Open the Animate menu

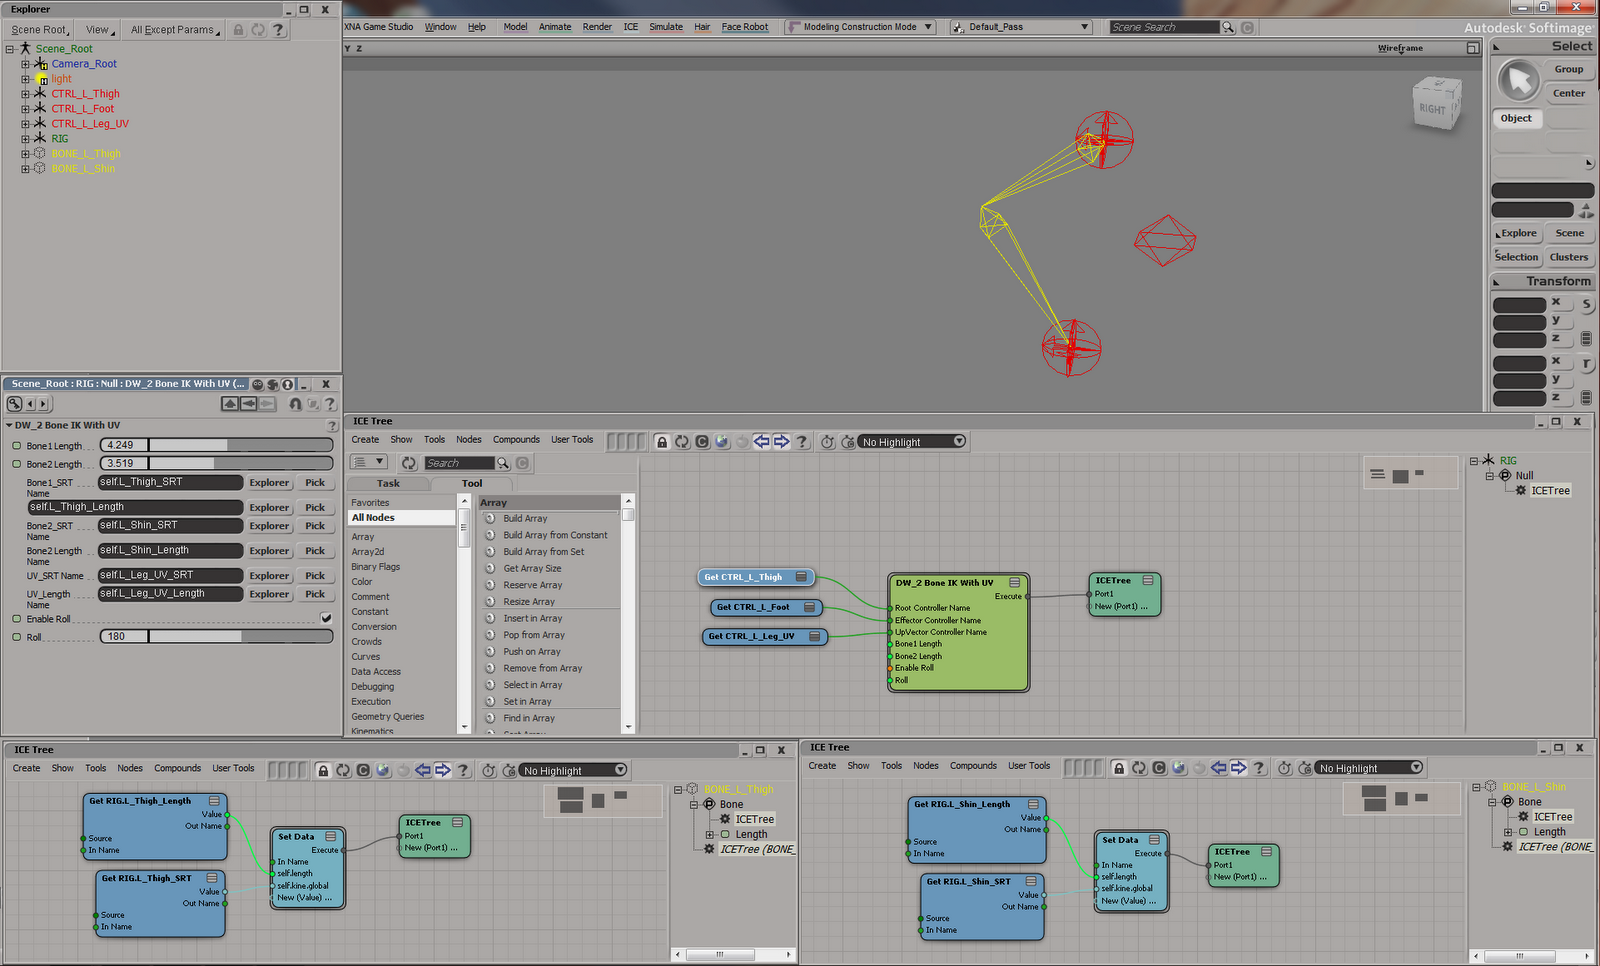pyautogui.click(x=555, y=27)
